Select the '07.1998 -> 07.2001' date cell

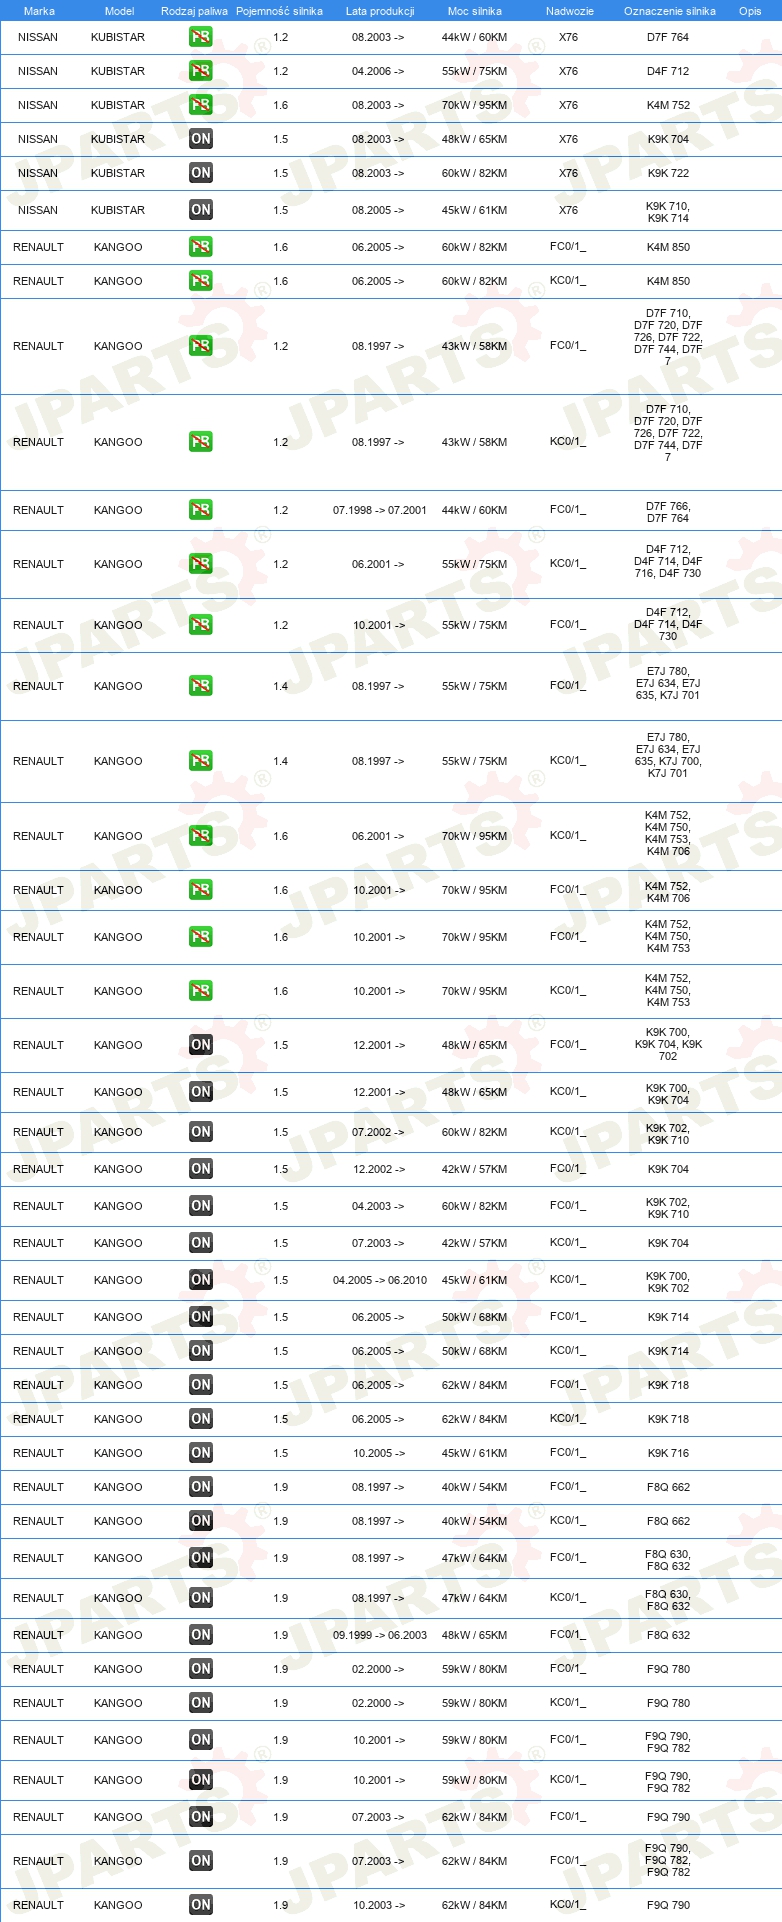(x=380, y=510)
